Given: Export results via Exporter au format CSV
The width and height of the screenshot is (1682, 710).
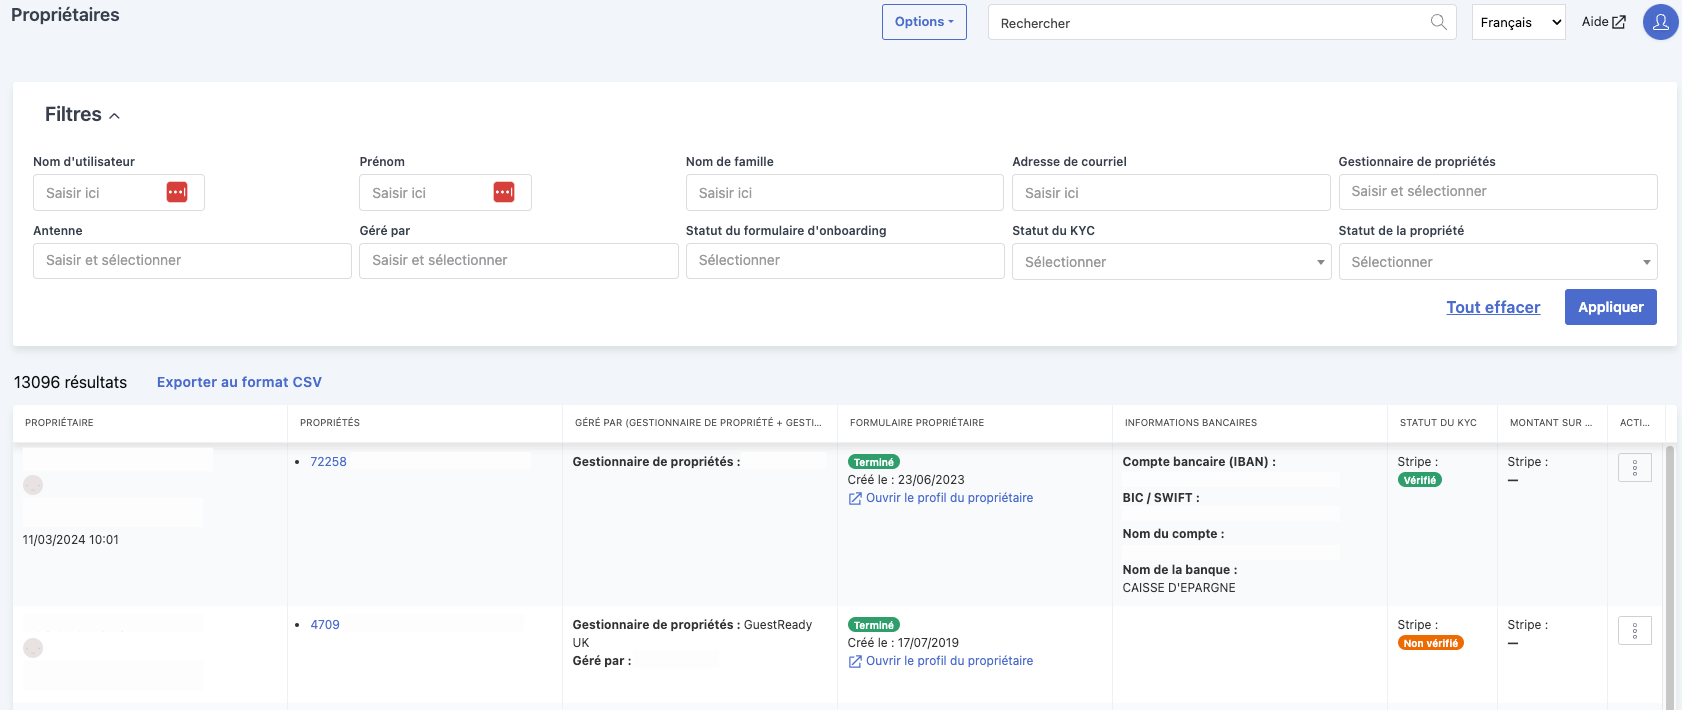Looking at the screenshot, I should coord(239,382).
